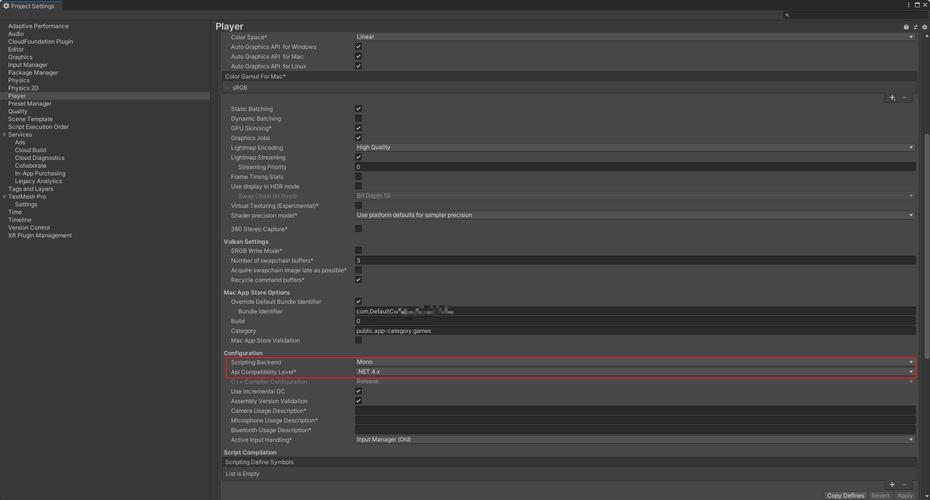The width and height of the screenshot is (930, 500).
Task: Open the Lightmap Encoding dropdown
Action: tap(635, 148)
